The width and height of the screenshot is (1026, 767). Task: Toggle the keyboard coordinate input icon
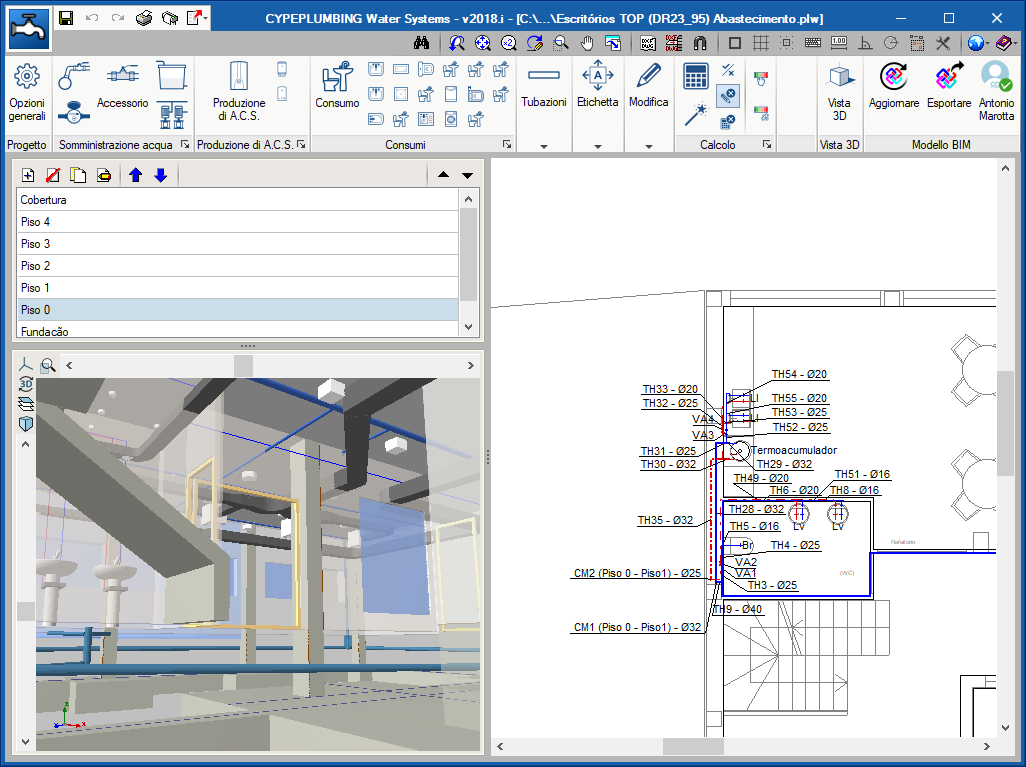(x=813, y=43)
